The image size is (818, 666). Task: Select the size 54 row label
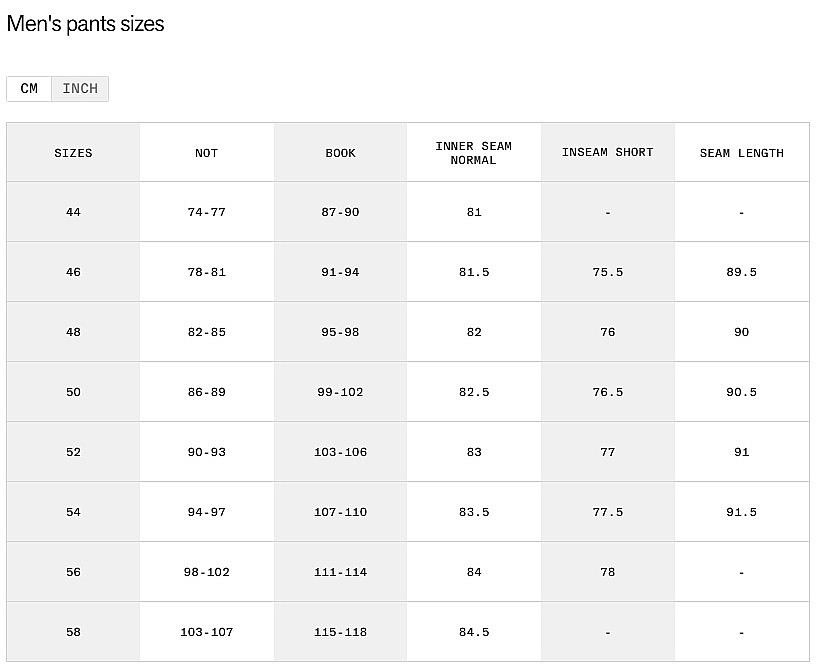(73, 512)
